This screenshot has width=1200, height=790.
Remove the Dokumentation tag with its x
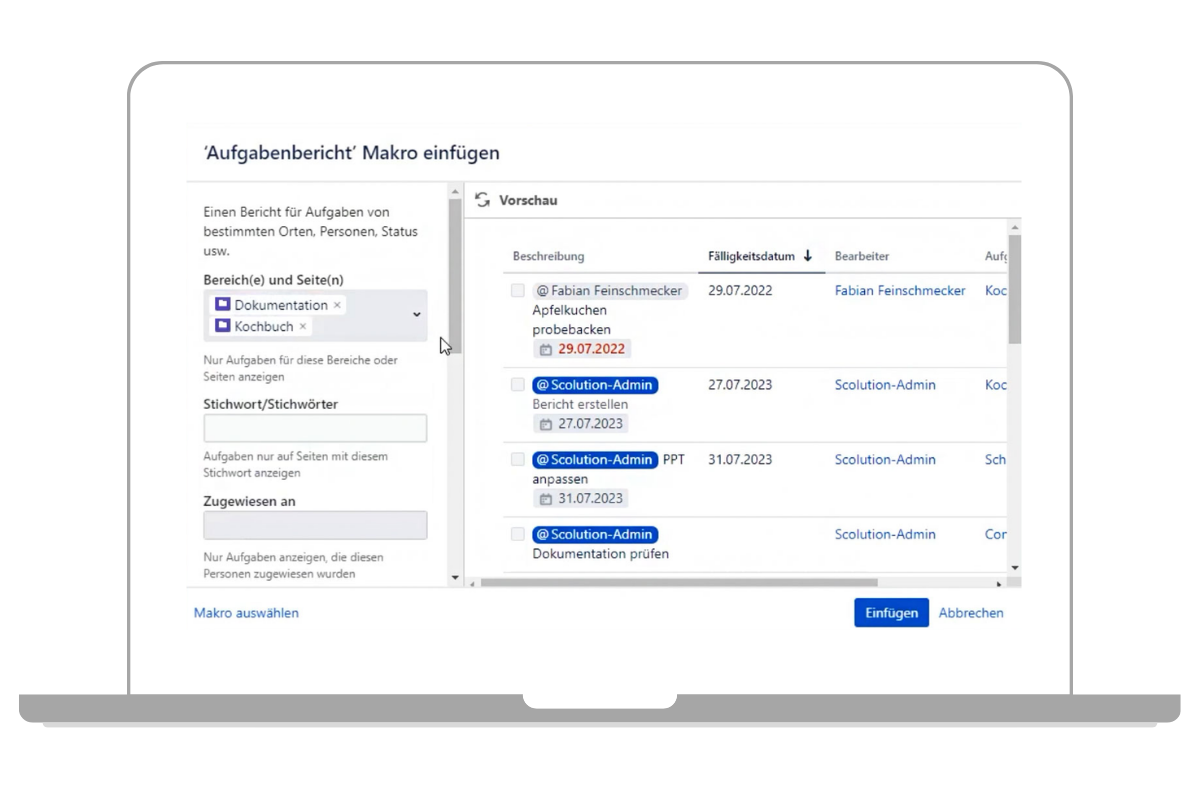(x=337, y=305)
